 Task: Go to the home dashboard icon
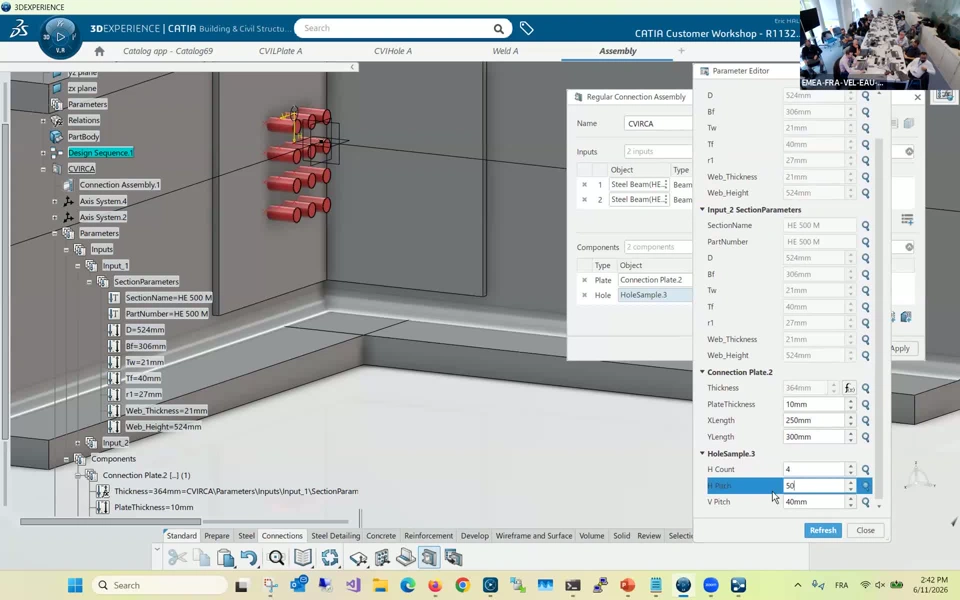click(99, 51)
